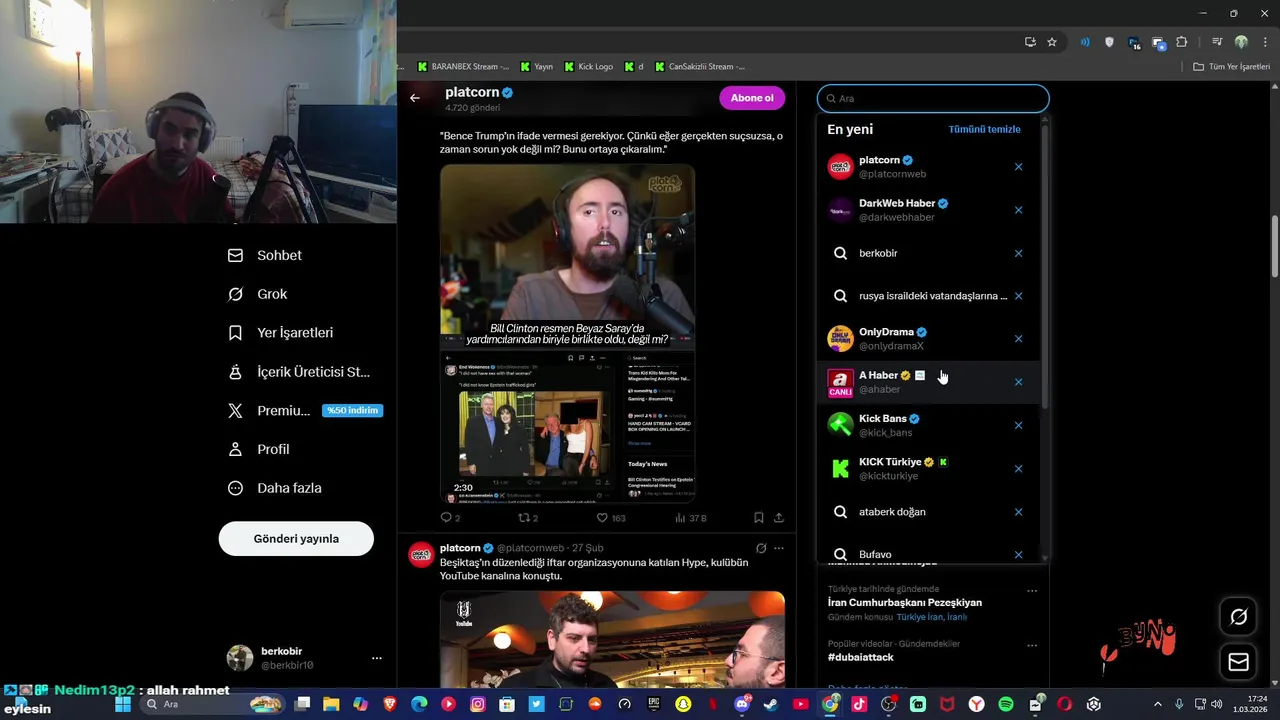Open Chrome three-dot menu
The width and height of the screenshot is (1280, 720).
tap(1264, 42)
